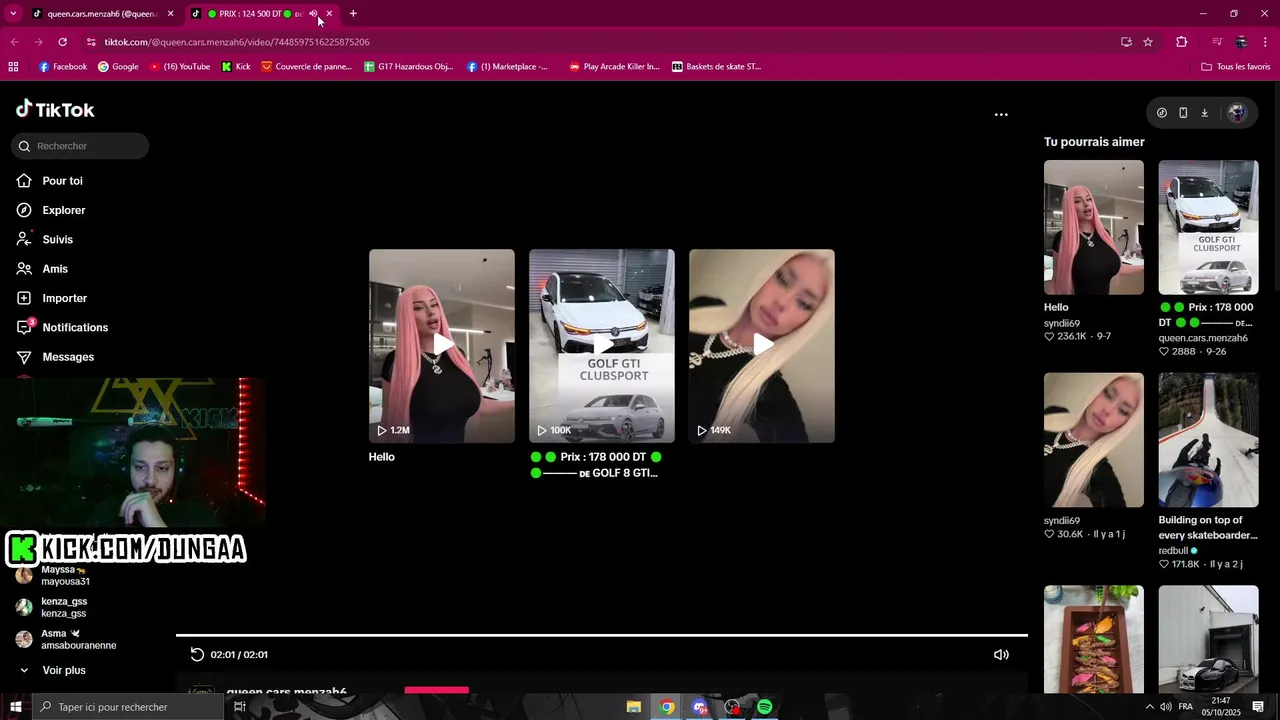Open queen.cars.menzah6 account link in recommendations
Viewport: 1280px width, 720px height.
point(1203,338)
